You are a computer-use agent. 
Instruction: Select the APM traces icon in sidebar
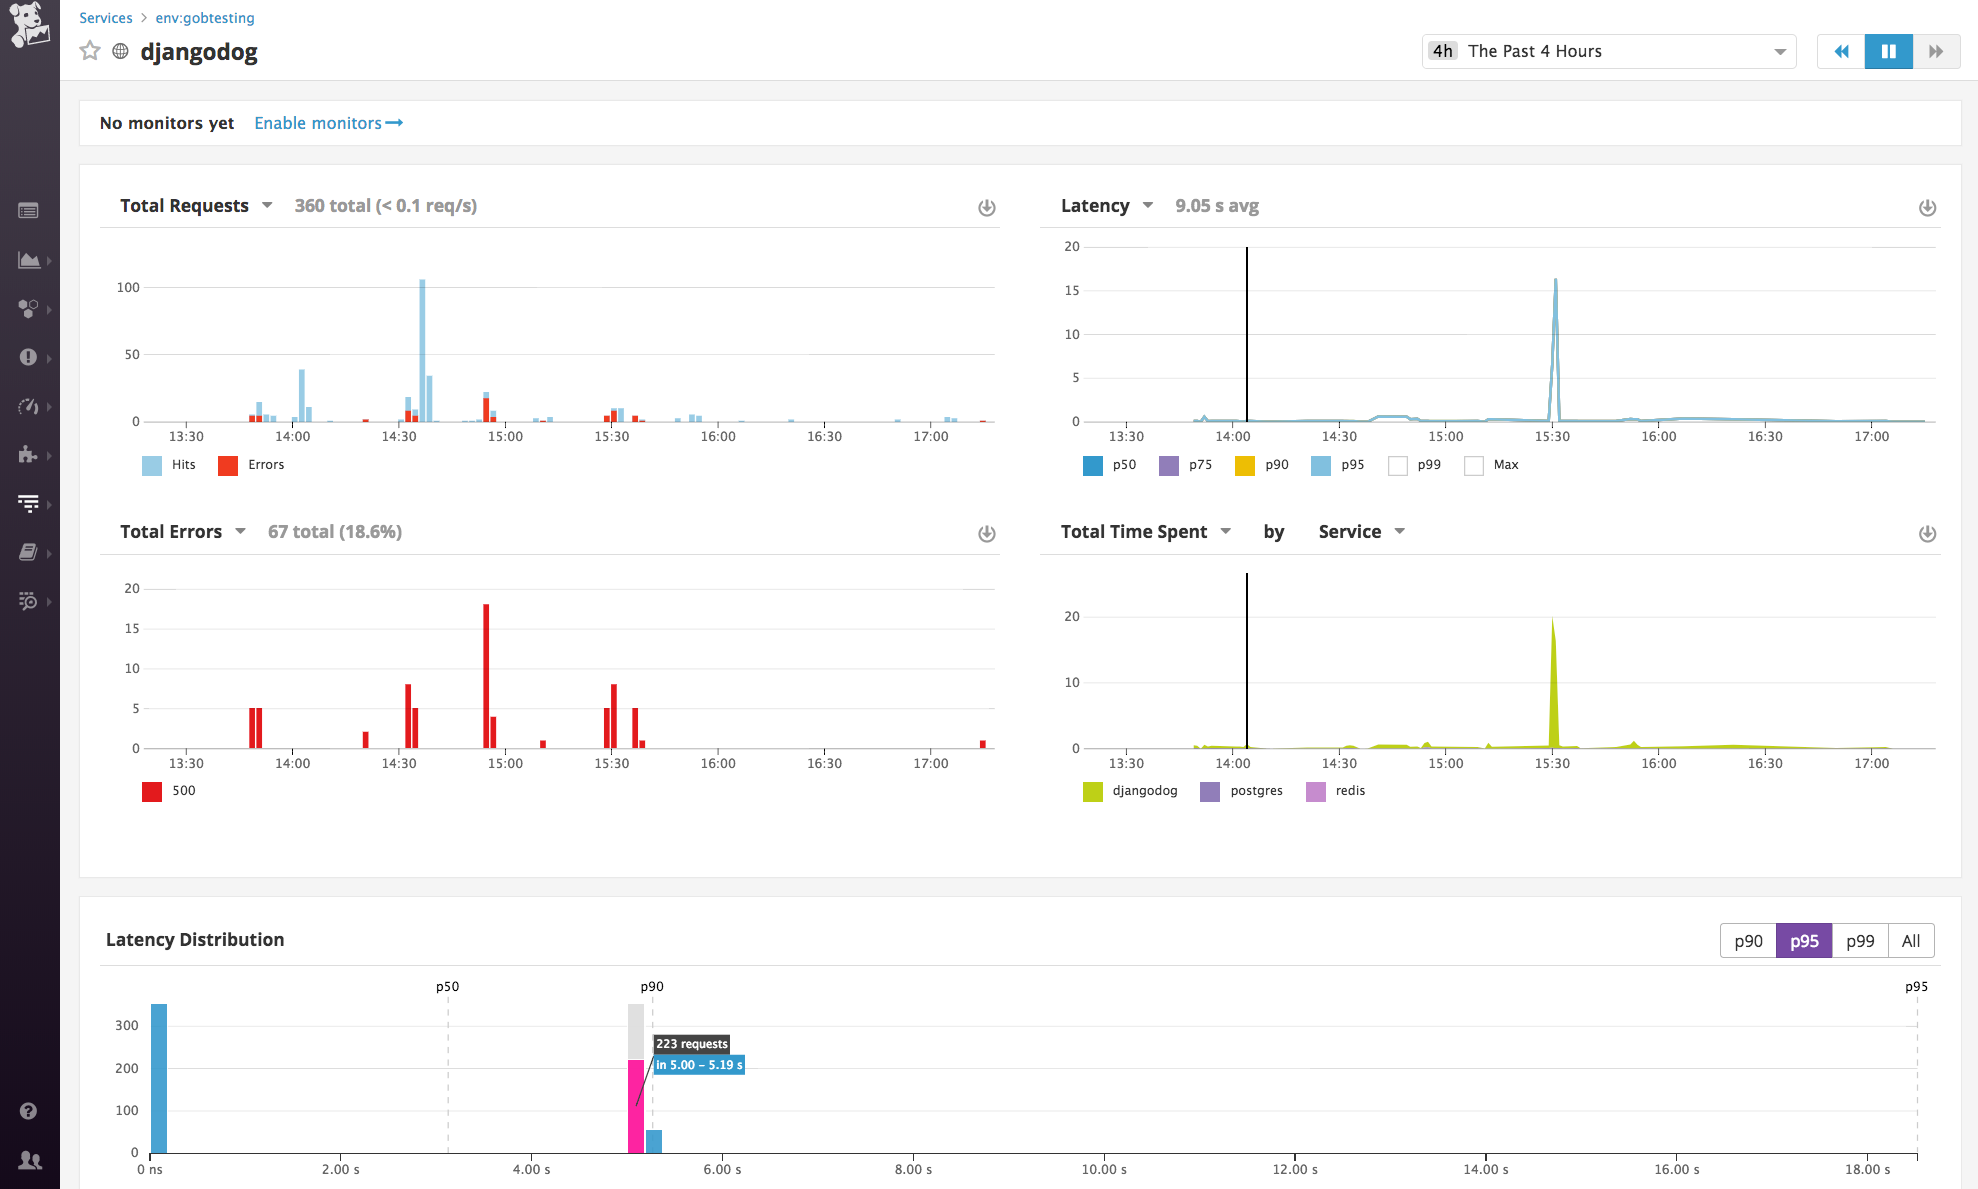click(x=28, y=503)
